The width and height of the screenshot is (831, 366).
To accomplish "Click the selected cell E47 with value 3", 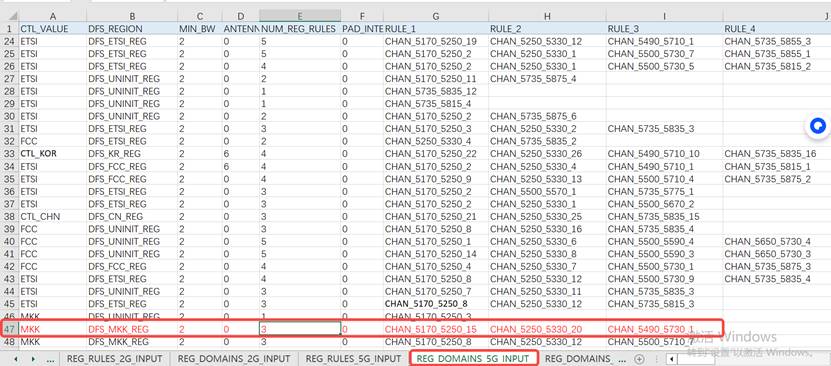I will tap(300, 328).
